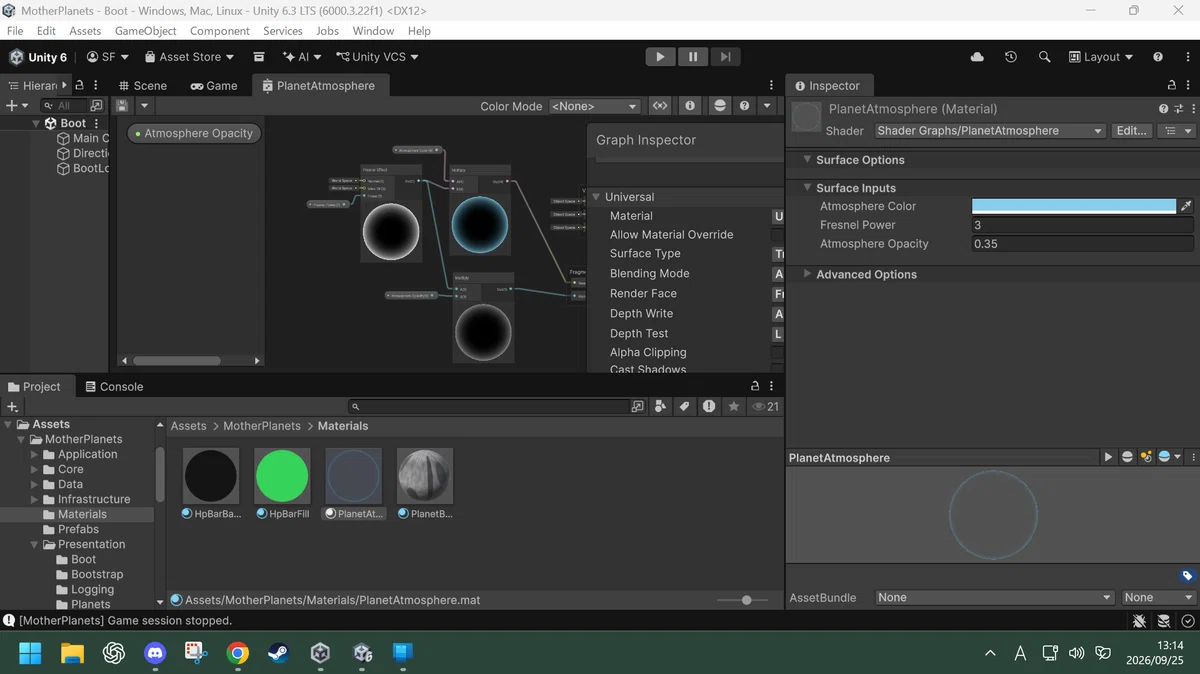Image resolution: width=1200 pixels, height=674 pixels.
Task: Open Unity search magnifier icon
Action: point(1044,57)
